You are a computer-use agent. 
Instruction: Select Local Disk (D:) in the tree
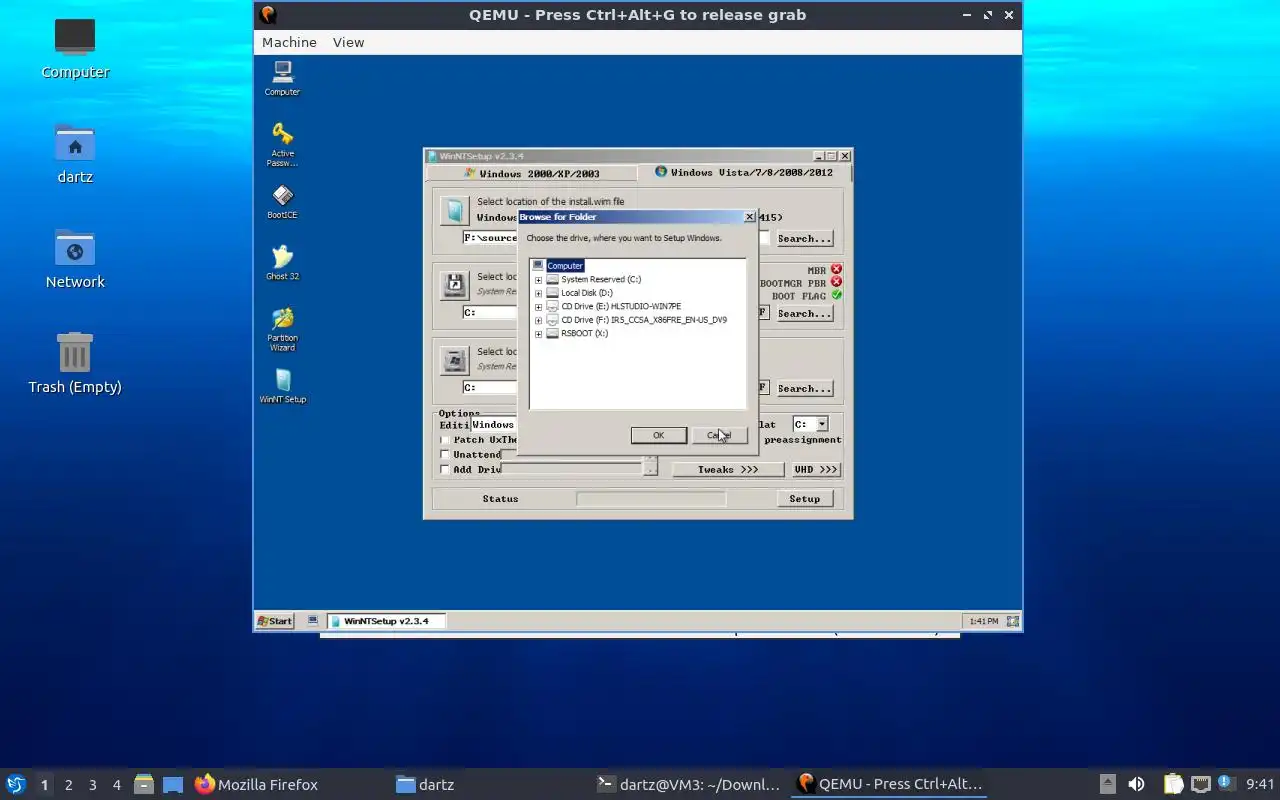click(586, 293)
